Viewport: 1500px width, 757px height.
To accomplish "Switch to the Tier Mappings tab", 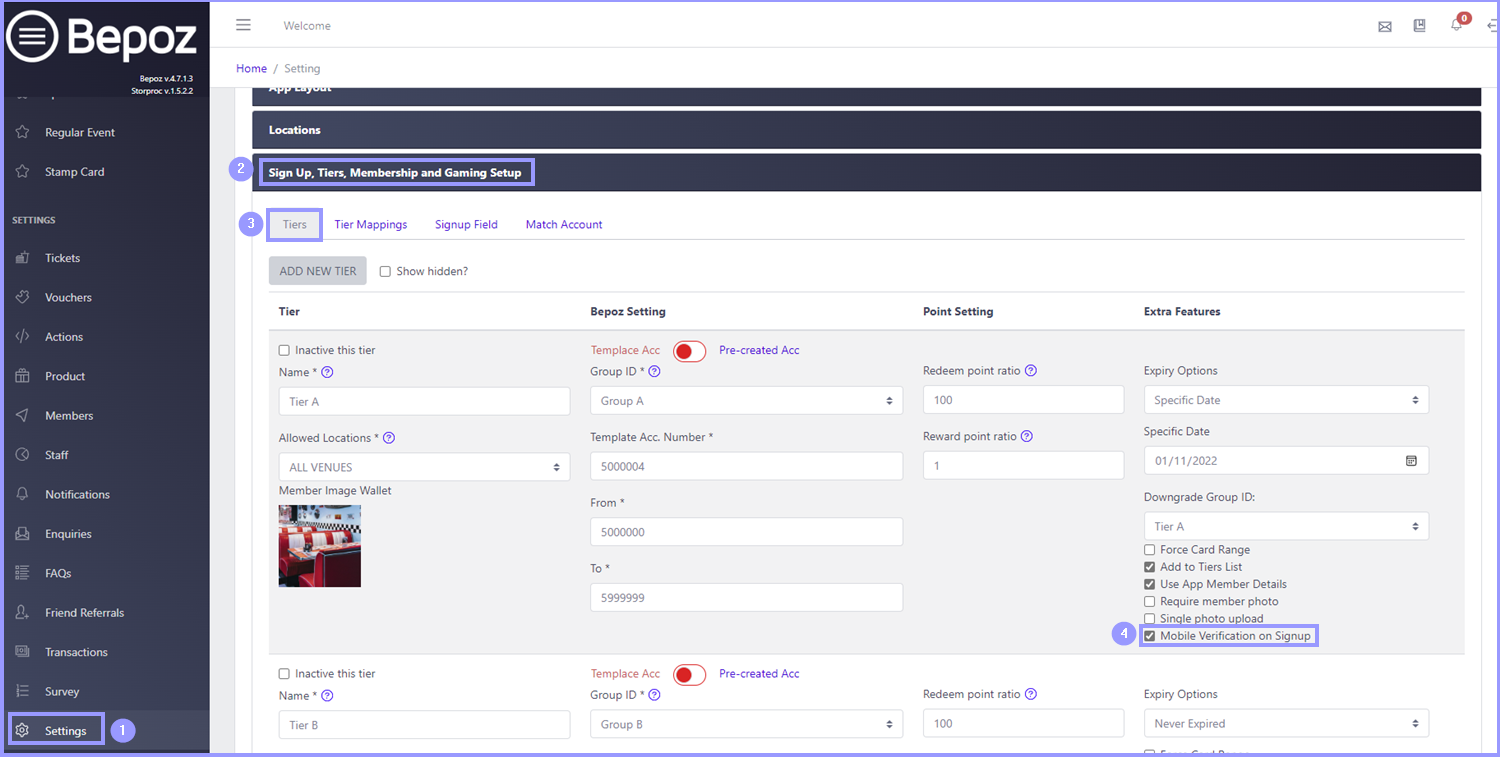I will 371,225.
